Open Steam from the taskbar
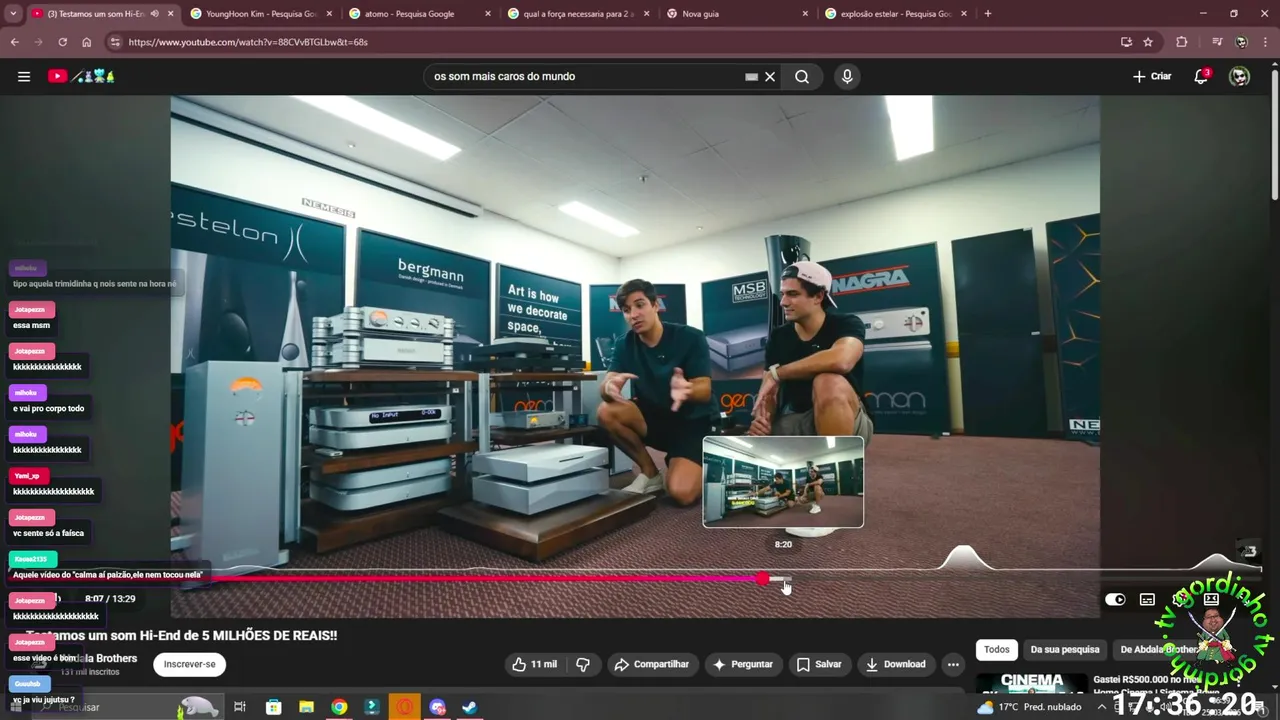 click(x=469, y=707)
